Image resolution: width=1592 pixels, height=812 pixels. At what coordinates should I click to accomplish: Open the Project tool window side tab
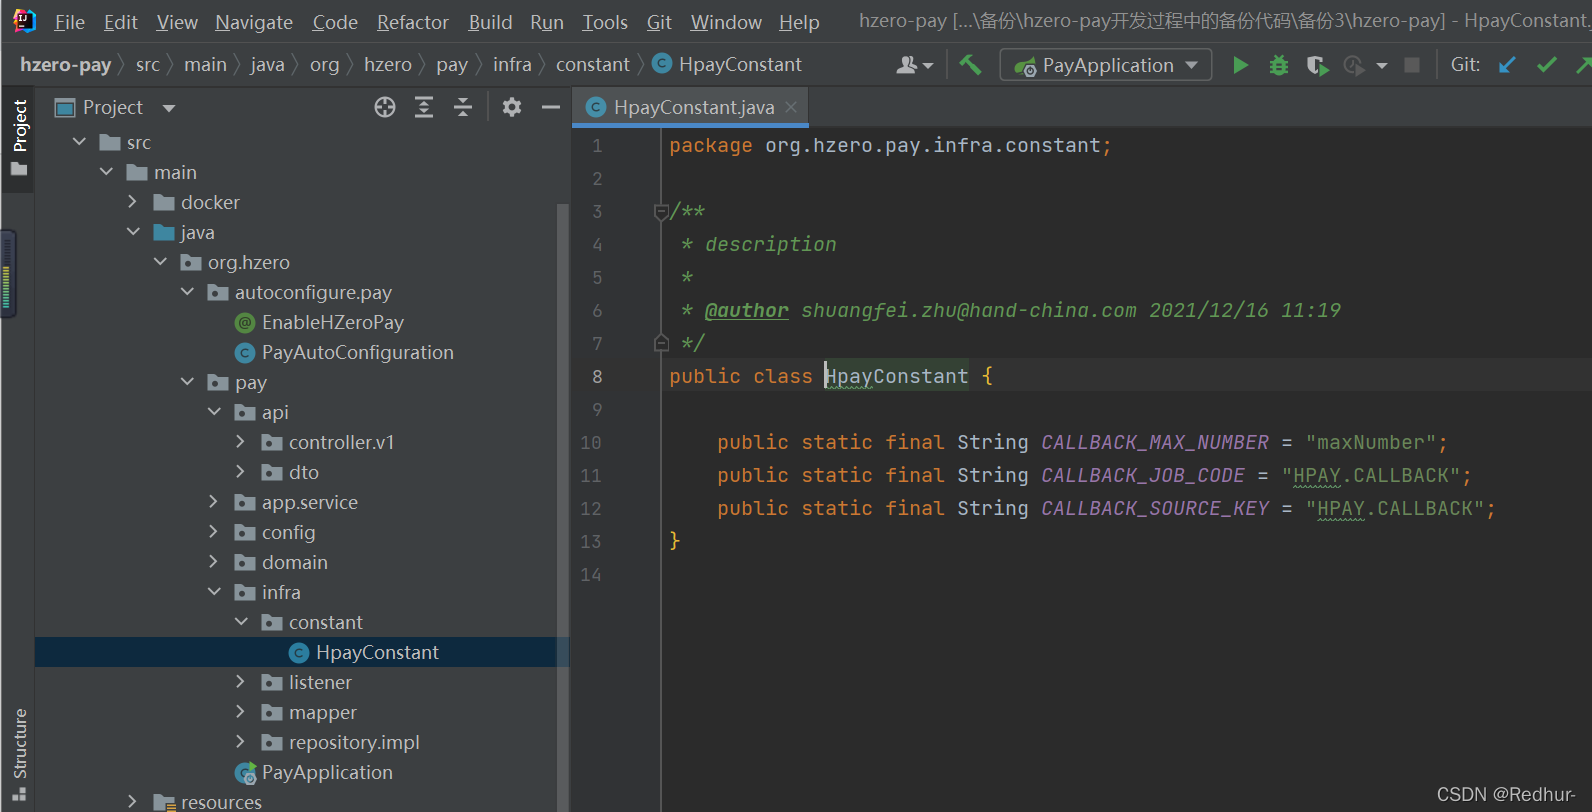[19, 137]
